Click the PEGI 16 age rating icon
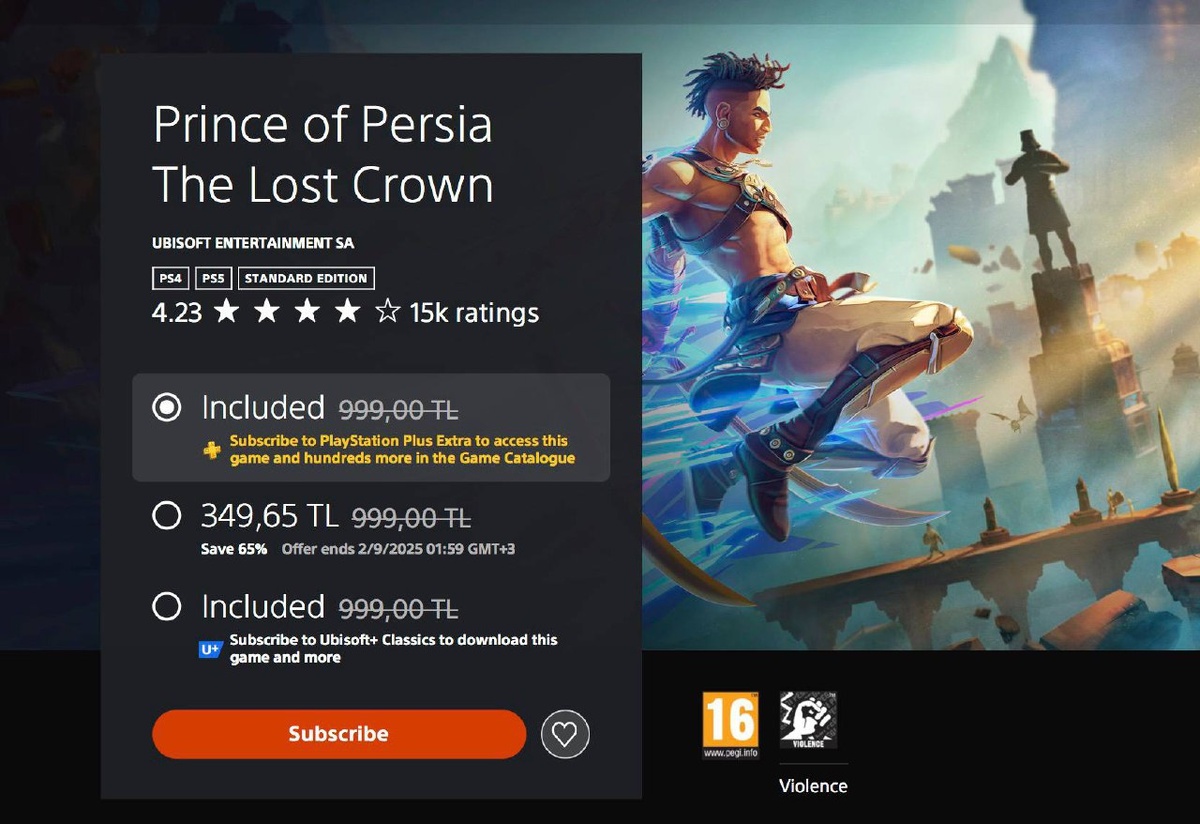Viewport: 1200px width, 824px height. pyautogui.click(x=730, y=725)
